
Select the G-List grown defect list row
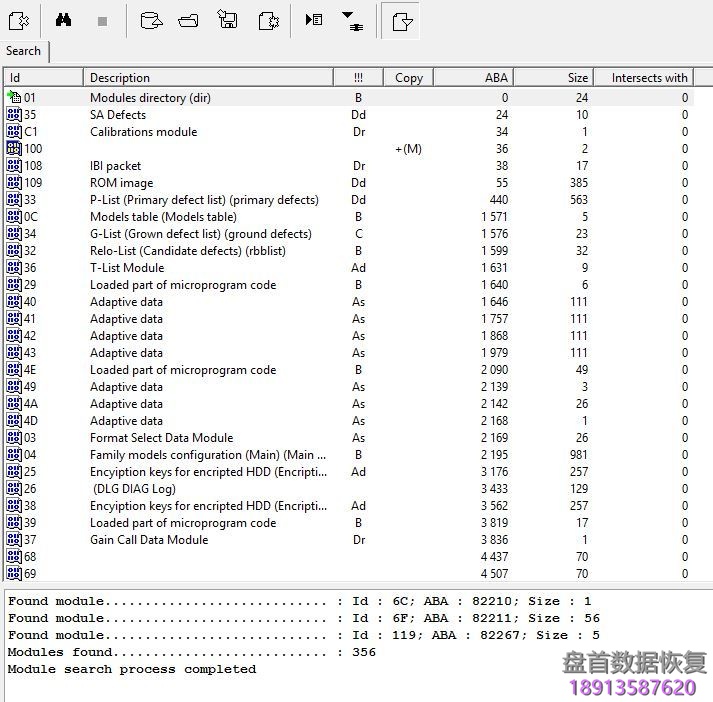pos(200,234)
